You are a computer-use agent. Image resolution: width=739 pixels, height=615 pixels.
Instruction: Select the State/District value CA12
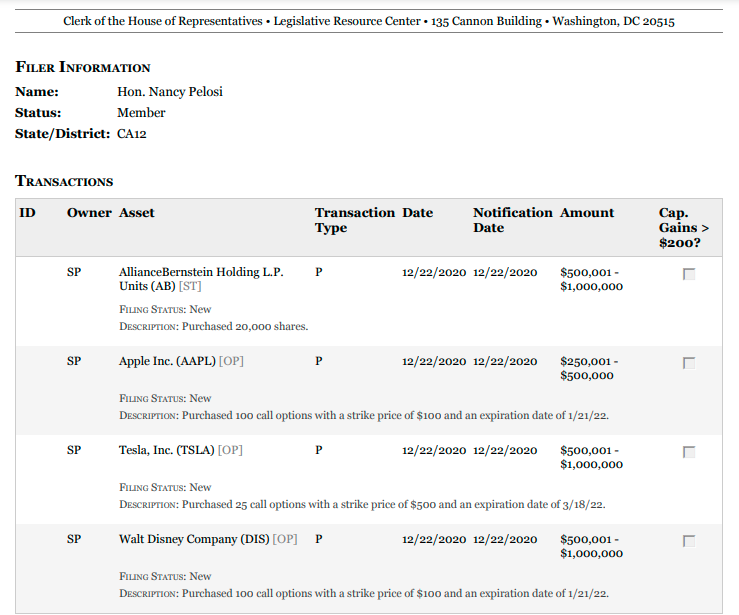pos(131,134)
